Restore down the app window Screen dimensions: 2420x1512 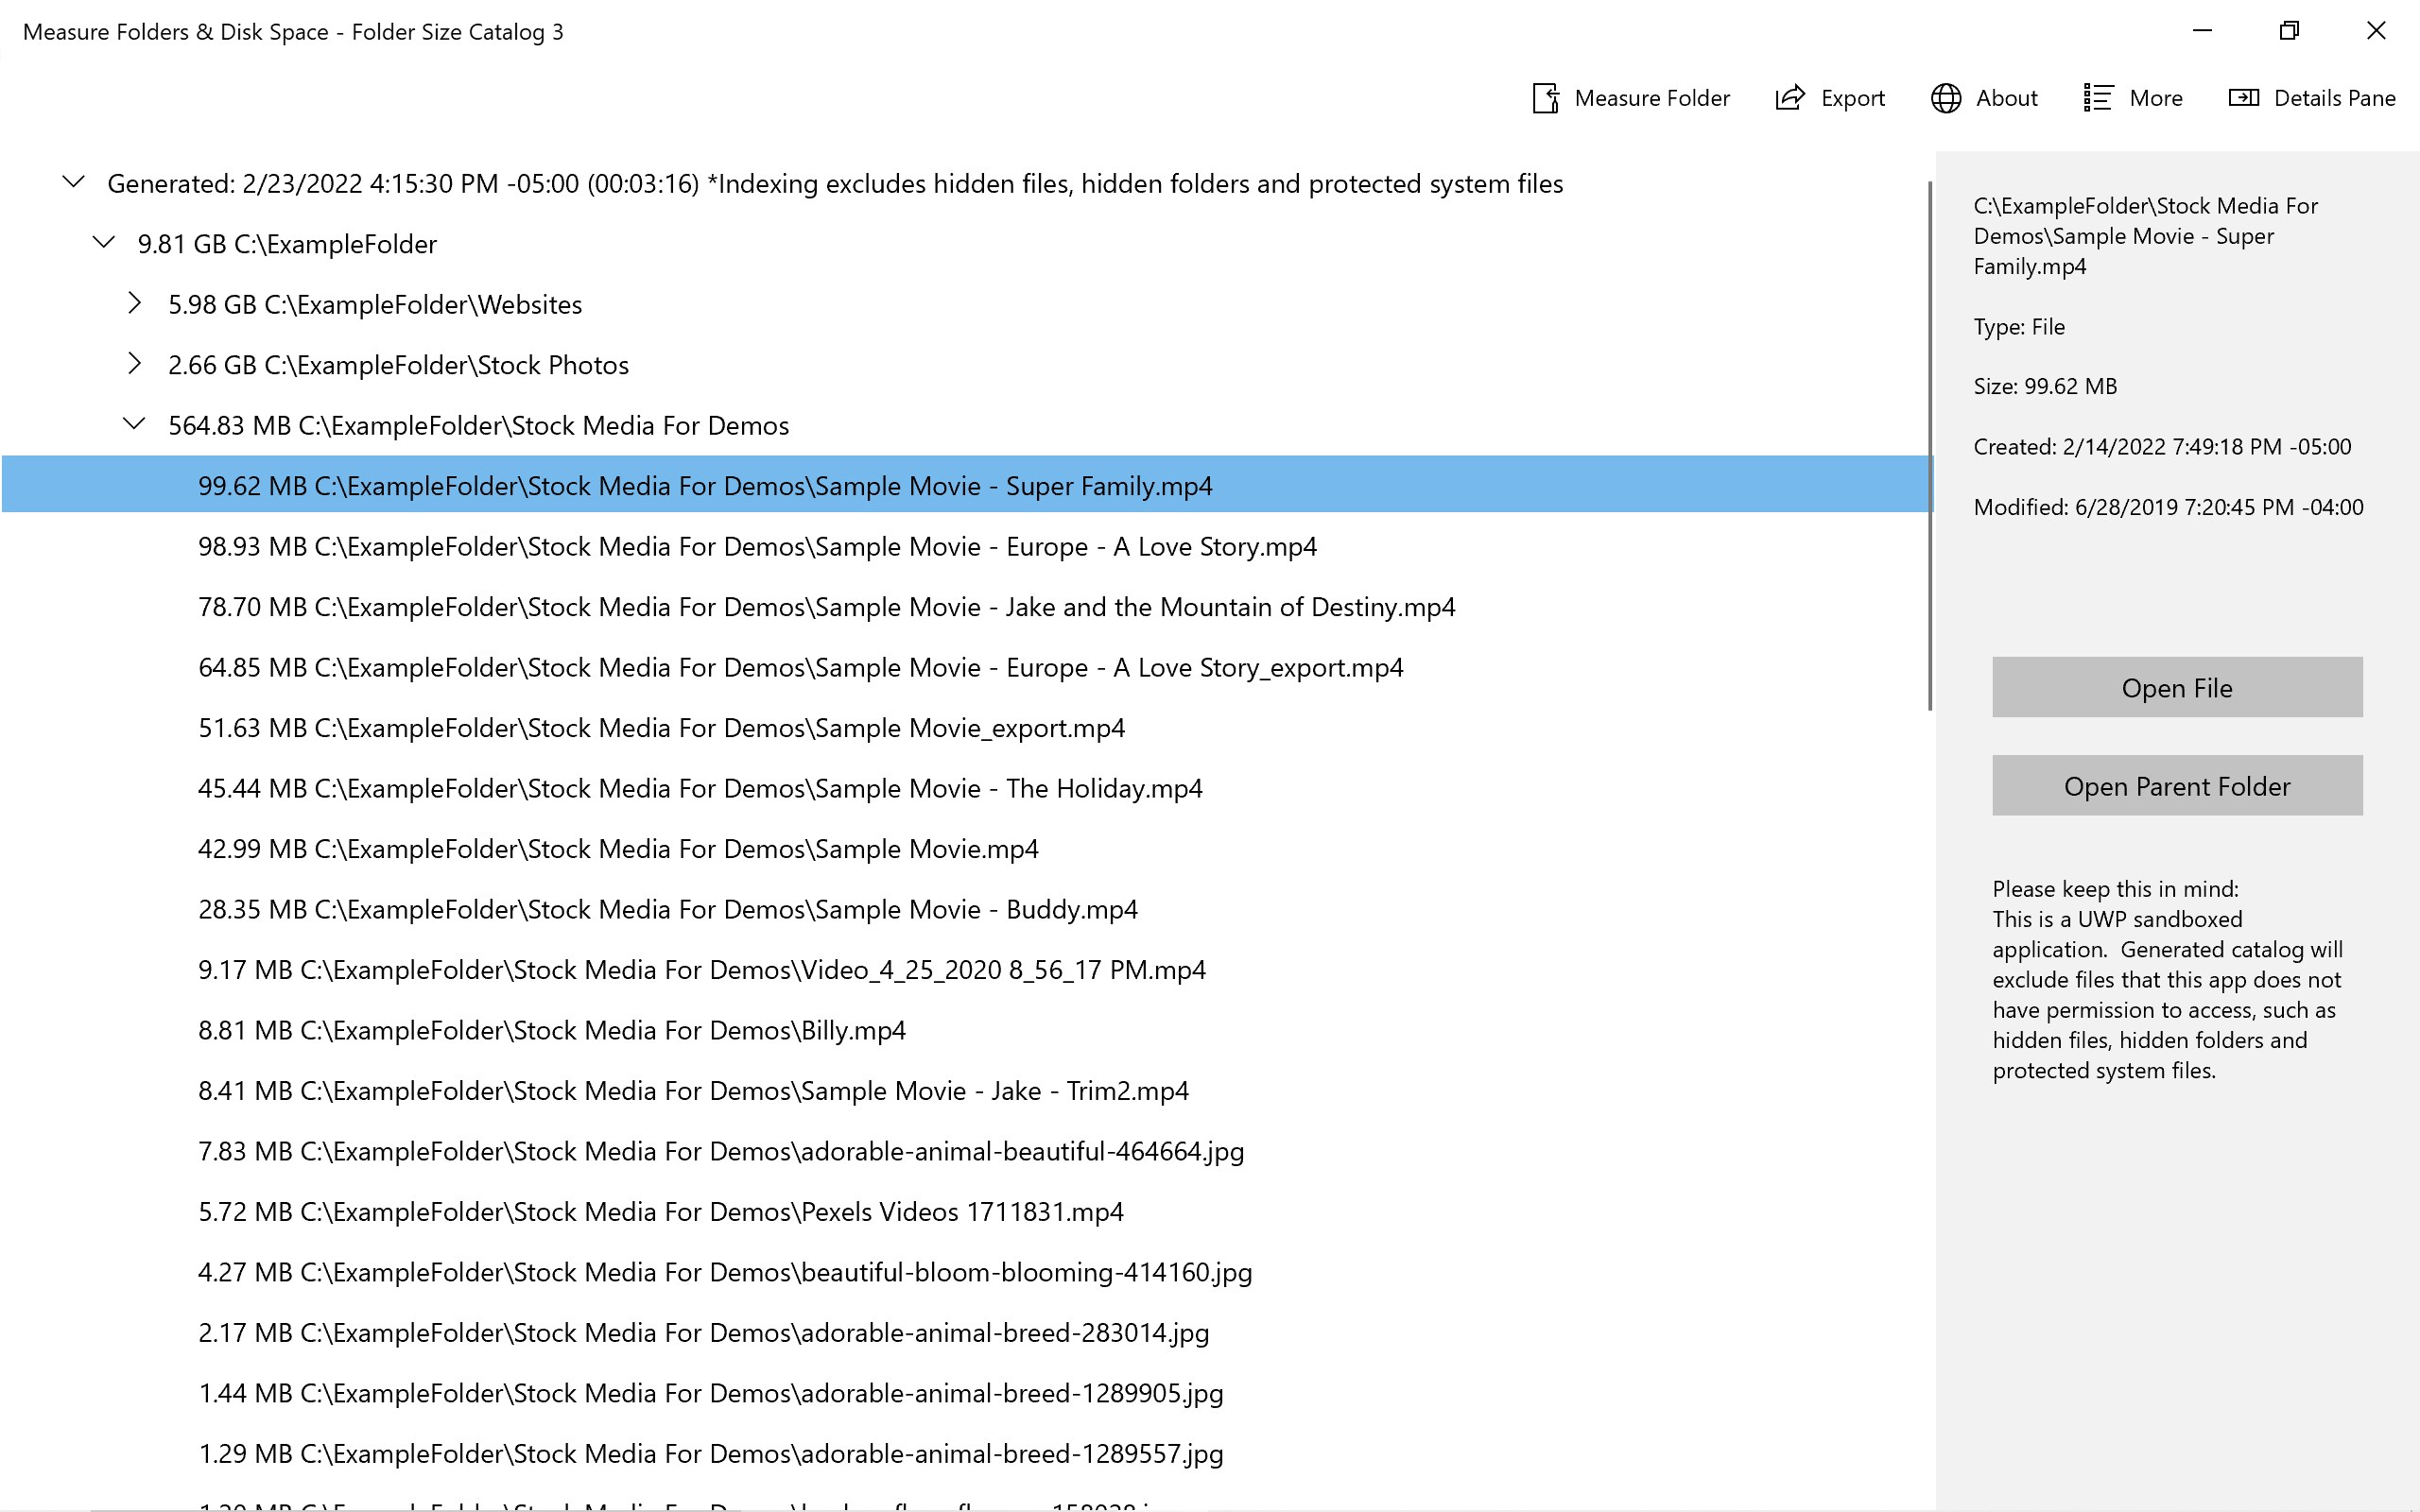(2289, 31)
